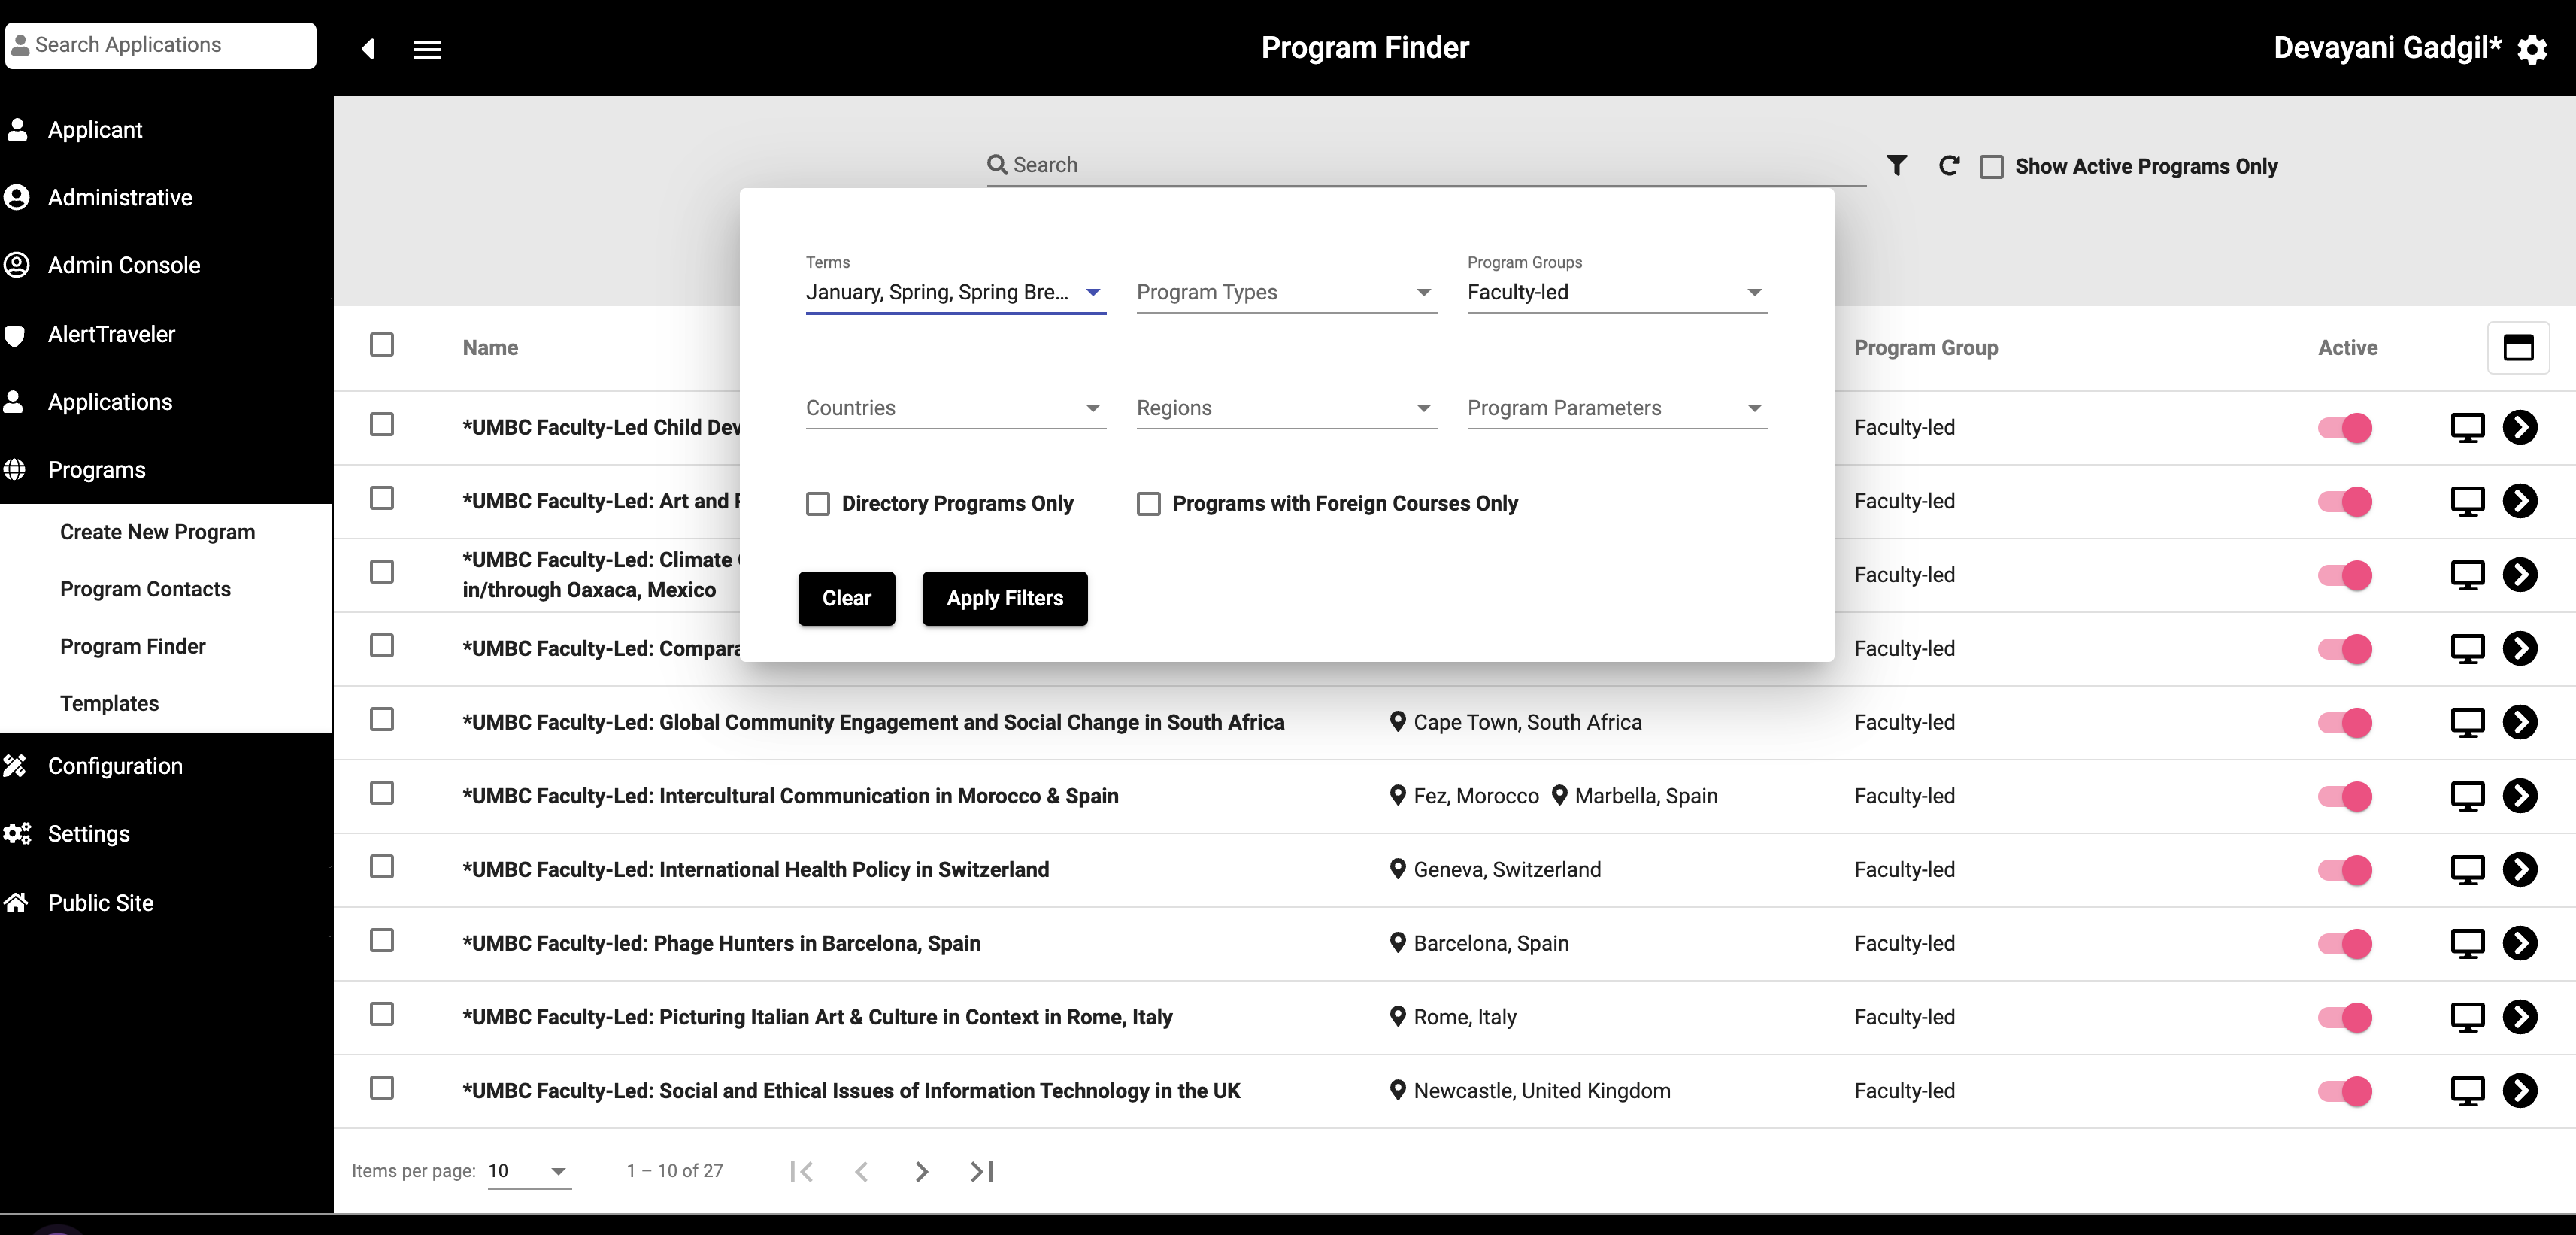The height and width of the screenshot is (1235, 2576).
Task: Open the monitor preview icon for Phage Hunters program
Action: point(2469,943)
